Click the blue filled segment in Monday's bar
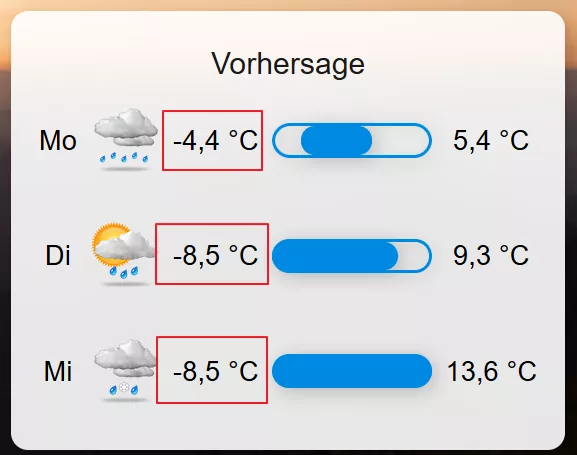Image resolution: width=577 pixels, height=455 pixels. [336, 140]
